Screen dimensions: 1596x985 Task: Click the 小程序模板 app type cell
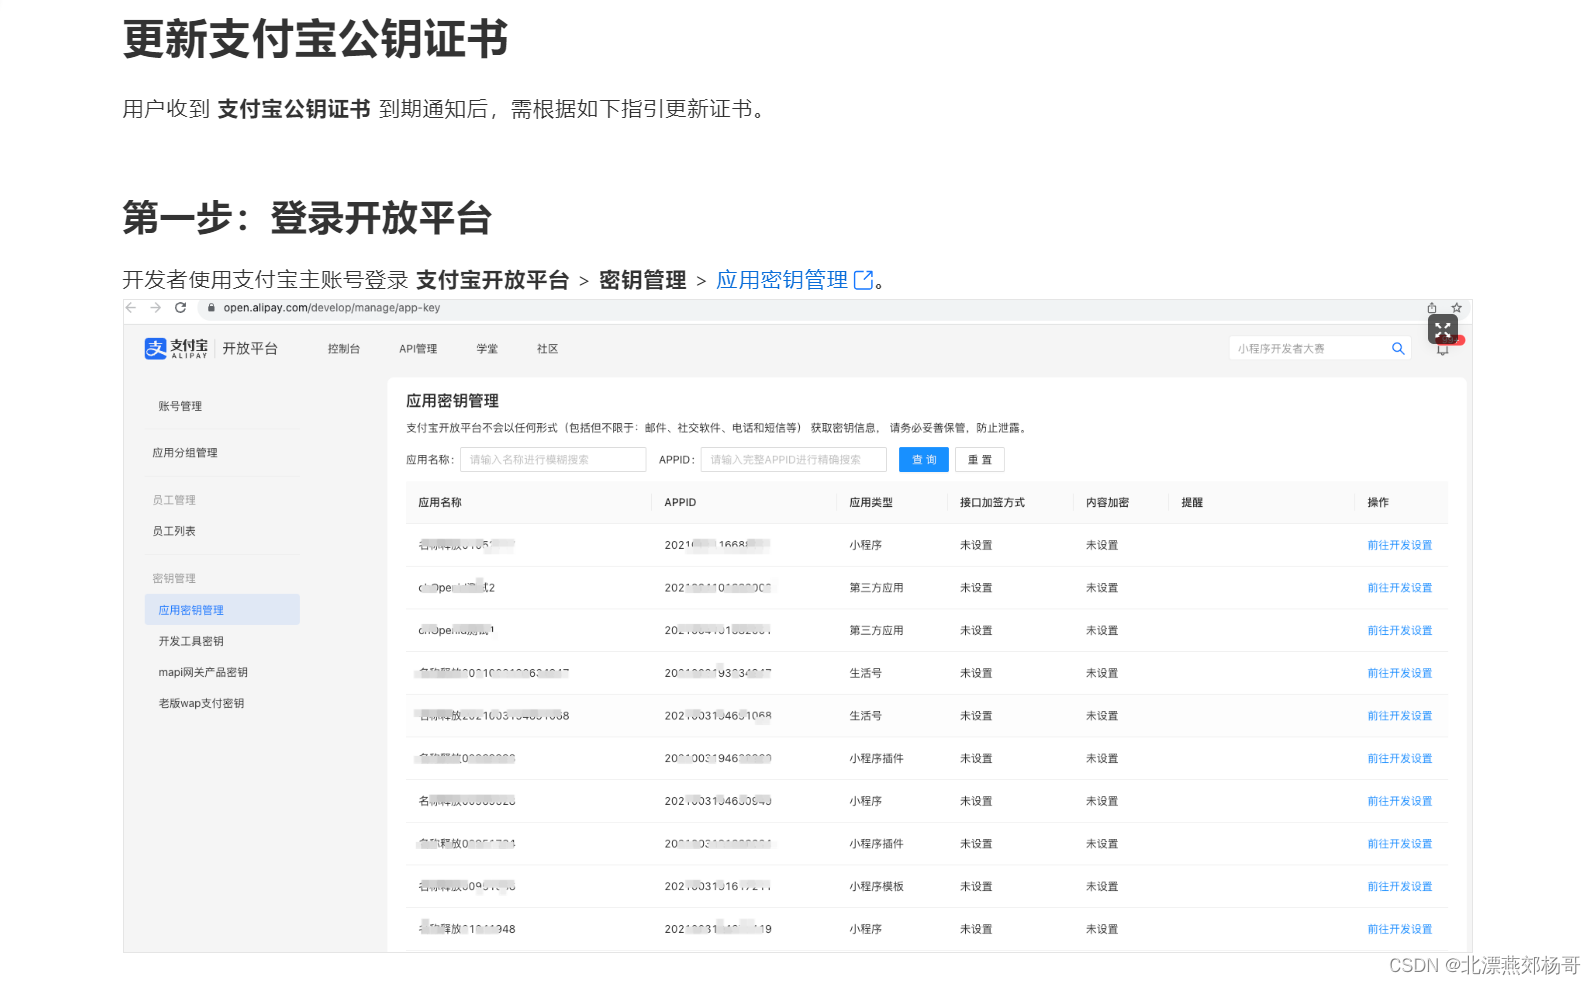coord(876,887)
